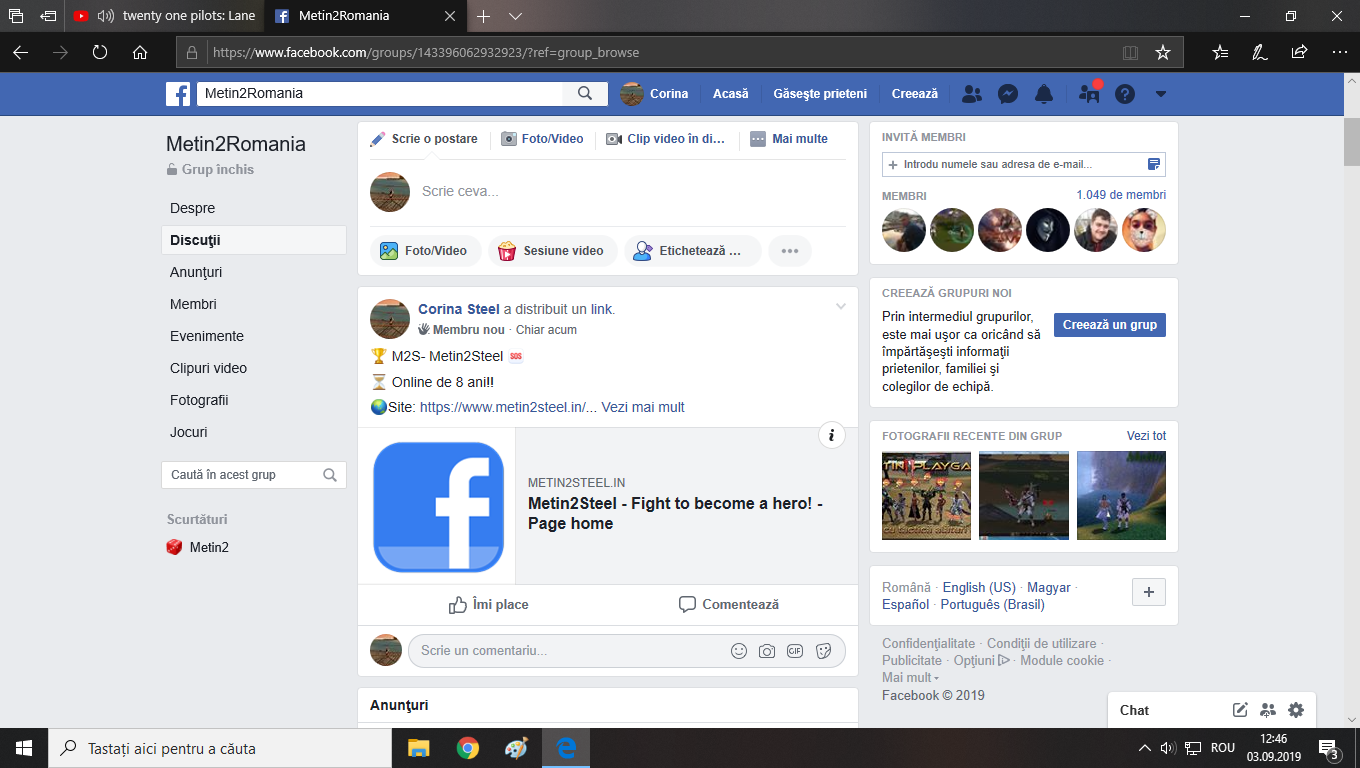Expand the Mai mult footer links

click(911, 678)
